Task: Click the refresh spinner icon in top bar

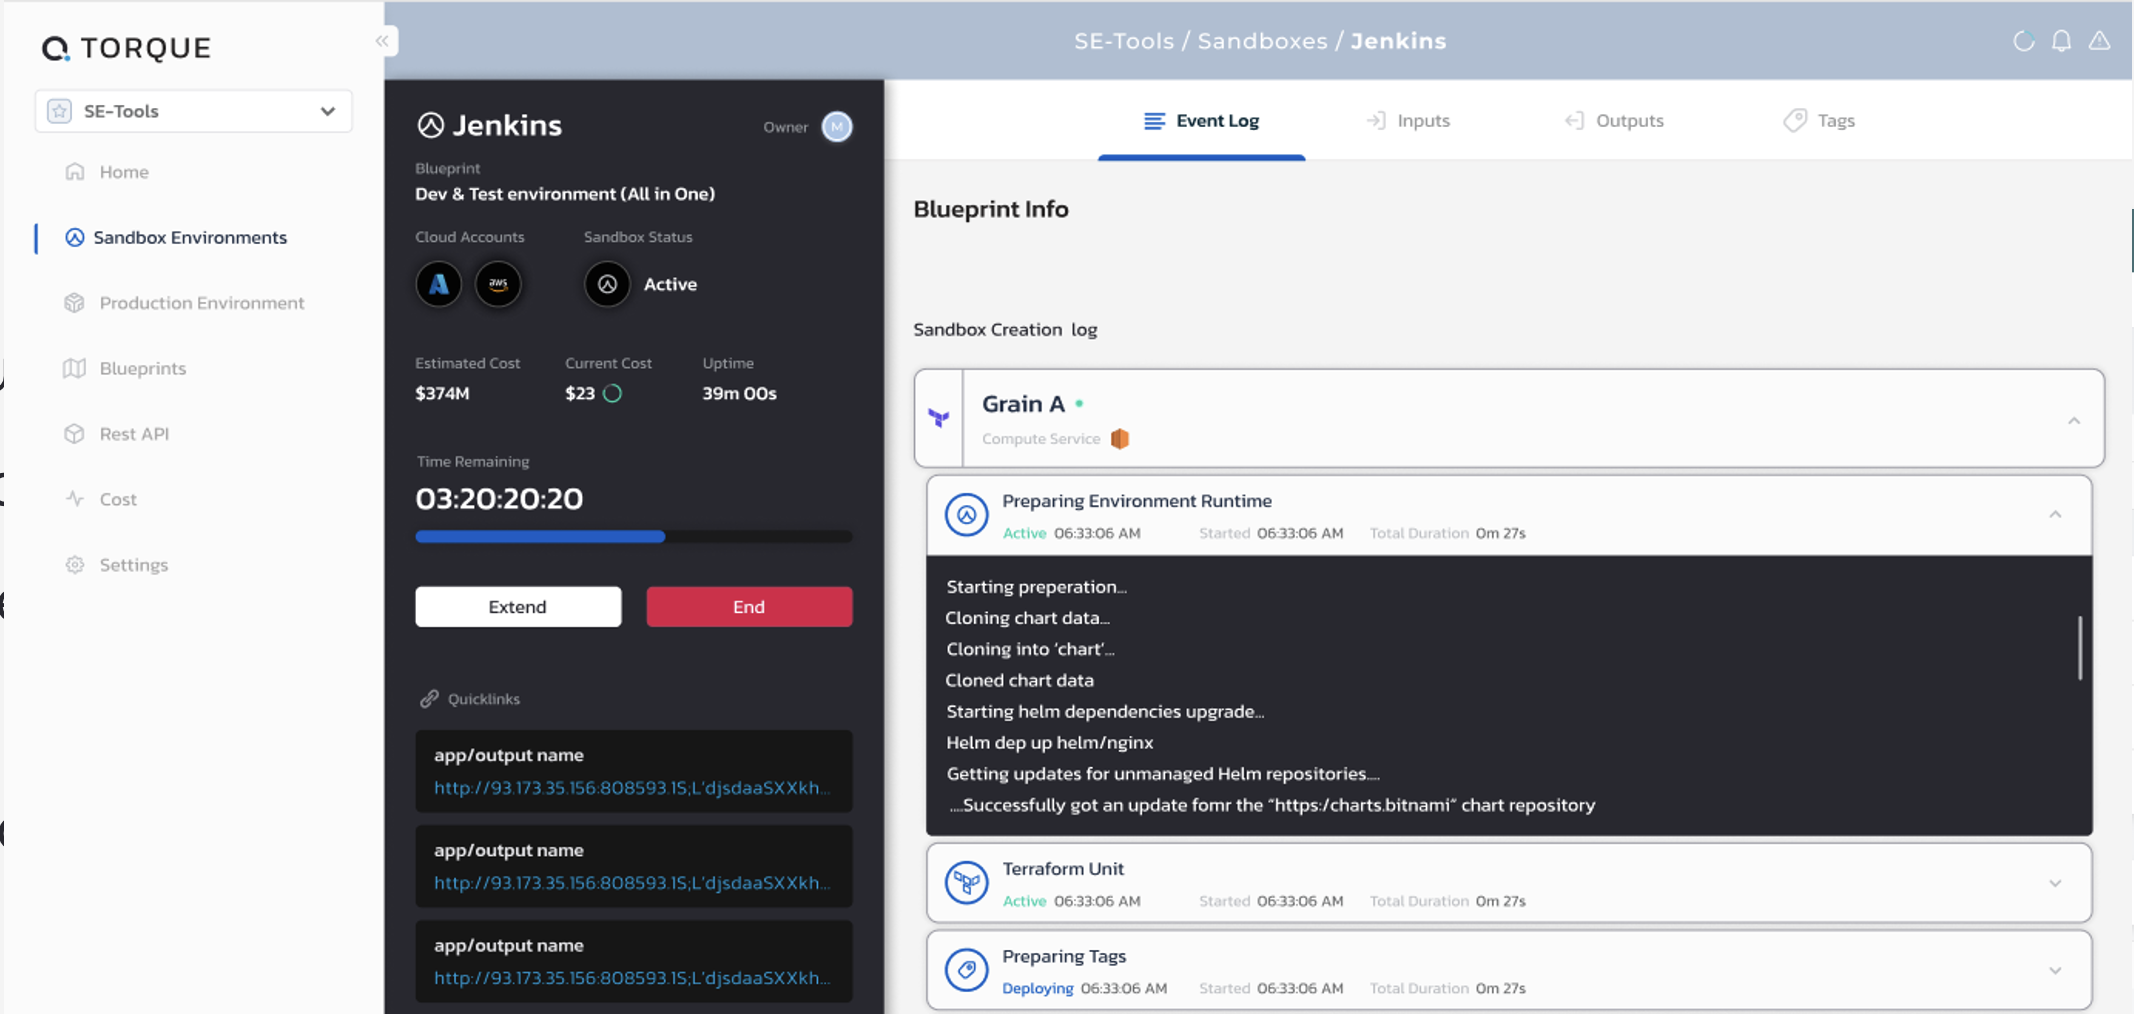Action: pos(2024,41)
